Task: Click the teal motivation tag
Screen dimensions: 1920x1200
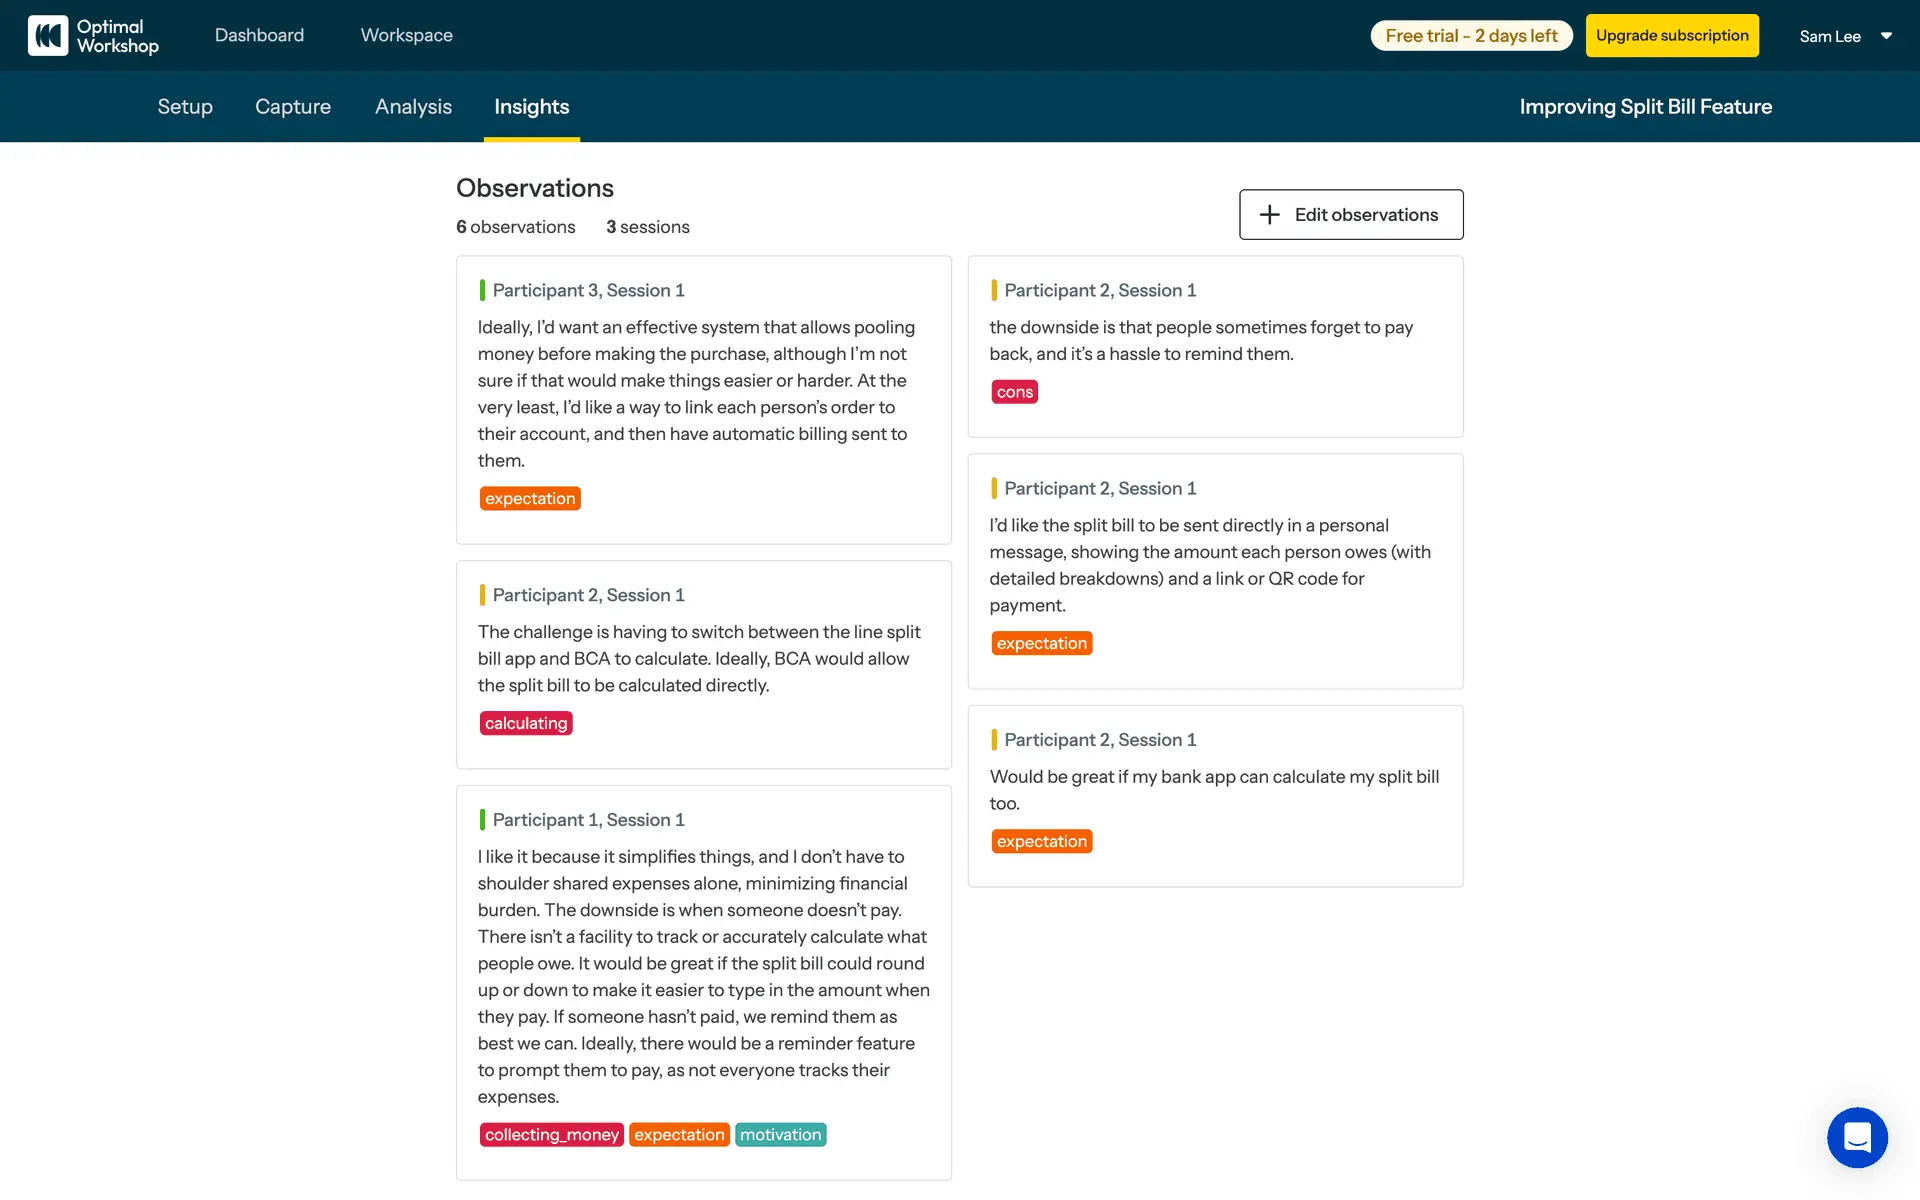Action: pyautogui.click(x=780, y=1135)
